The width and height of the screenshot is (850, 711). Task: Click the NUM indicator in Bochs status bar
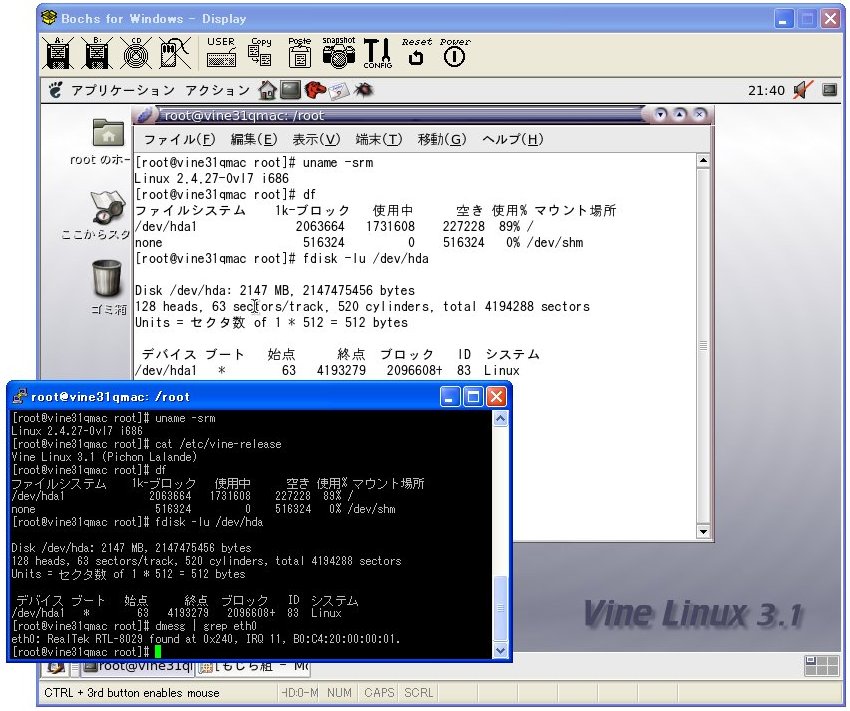click(x=339, y=693)
